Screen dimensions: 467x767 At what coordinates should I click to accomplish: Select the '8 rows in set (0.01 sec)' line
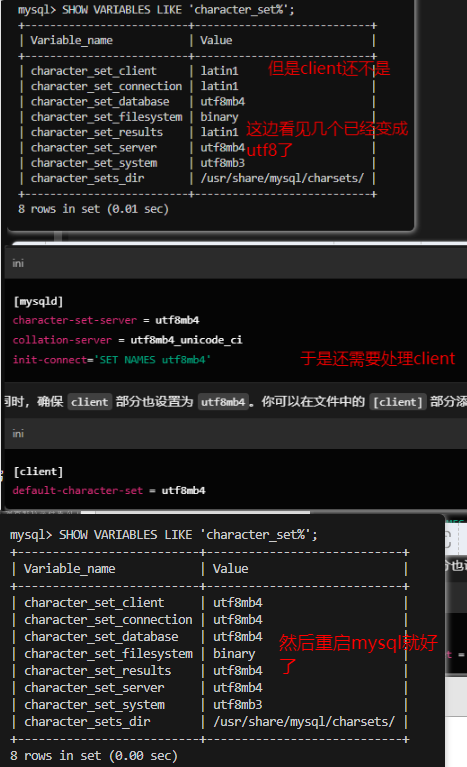93,209
